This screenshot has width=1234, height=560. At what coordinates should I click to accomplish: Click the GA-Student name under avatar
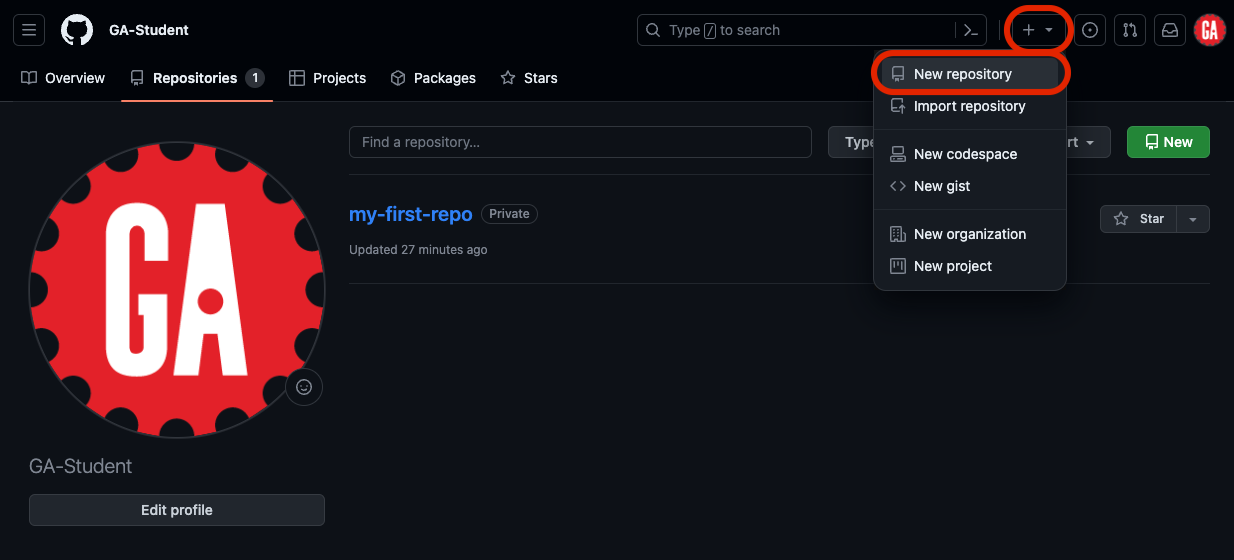81,466
